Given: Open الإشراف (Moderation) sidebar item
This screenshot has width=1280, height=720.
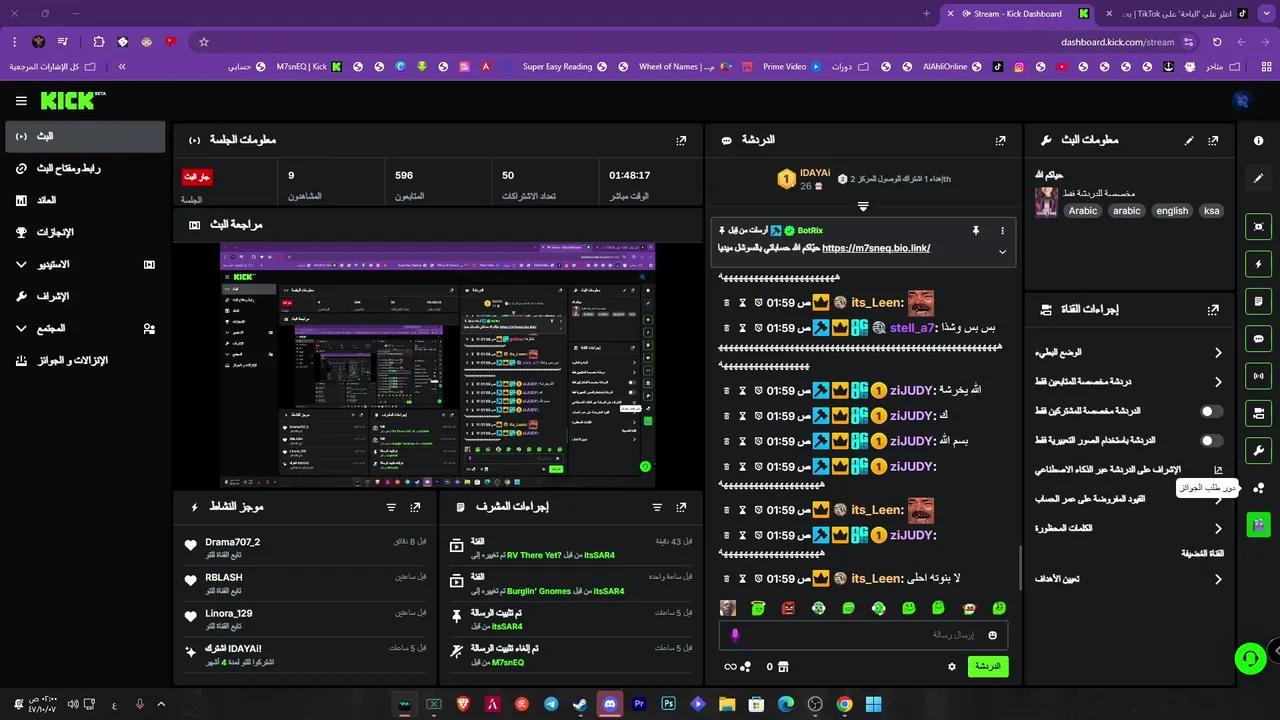Looking at the screenshot, I should coord(84,296).
